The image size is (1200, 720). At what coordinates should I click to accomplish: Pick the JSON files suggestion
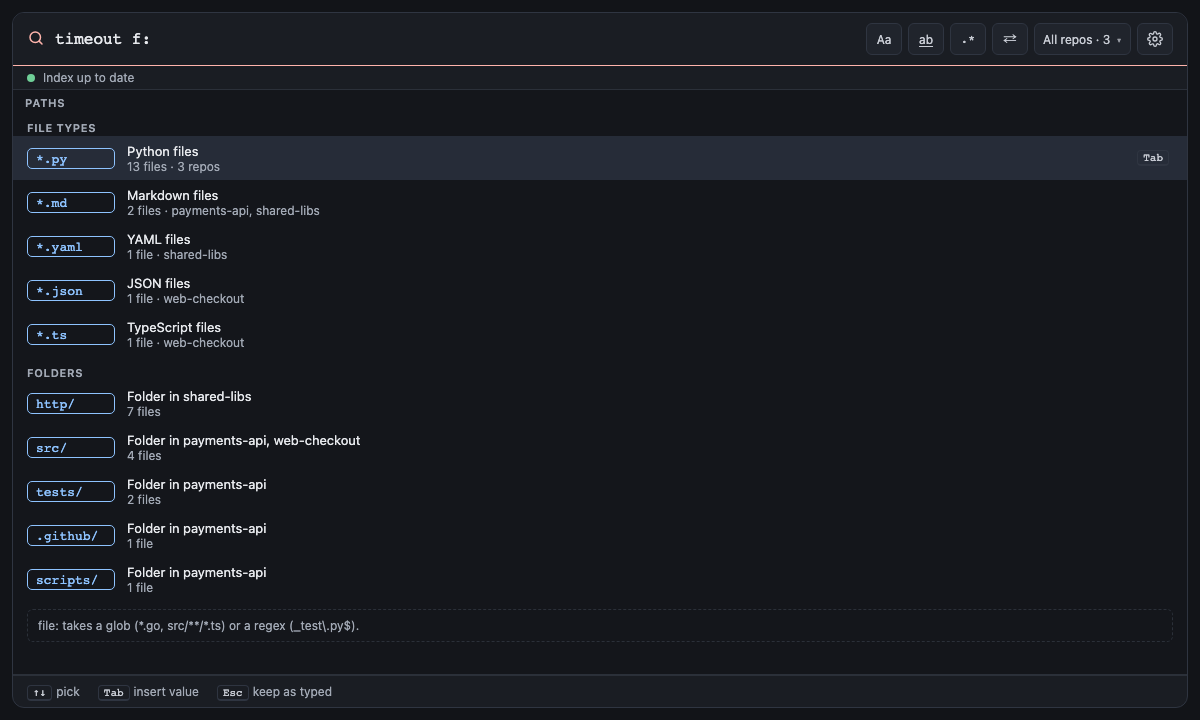point(600,291)
